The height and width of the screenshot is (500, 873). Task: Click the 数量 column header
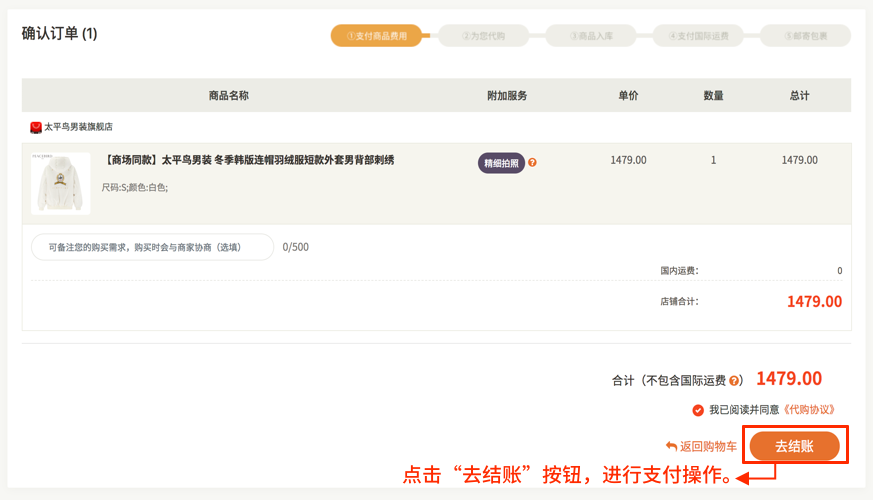(x=713, y=96)
